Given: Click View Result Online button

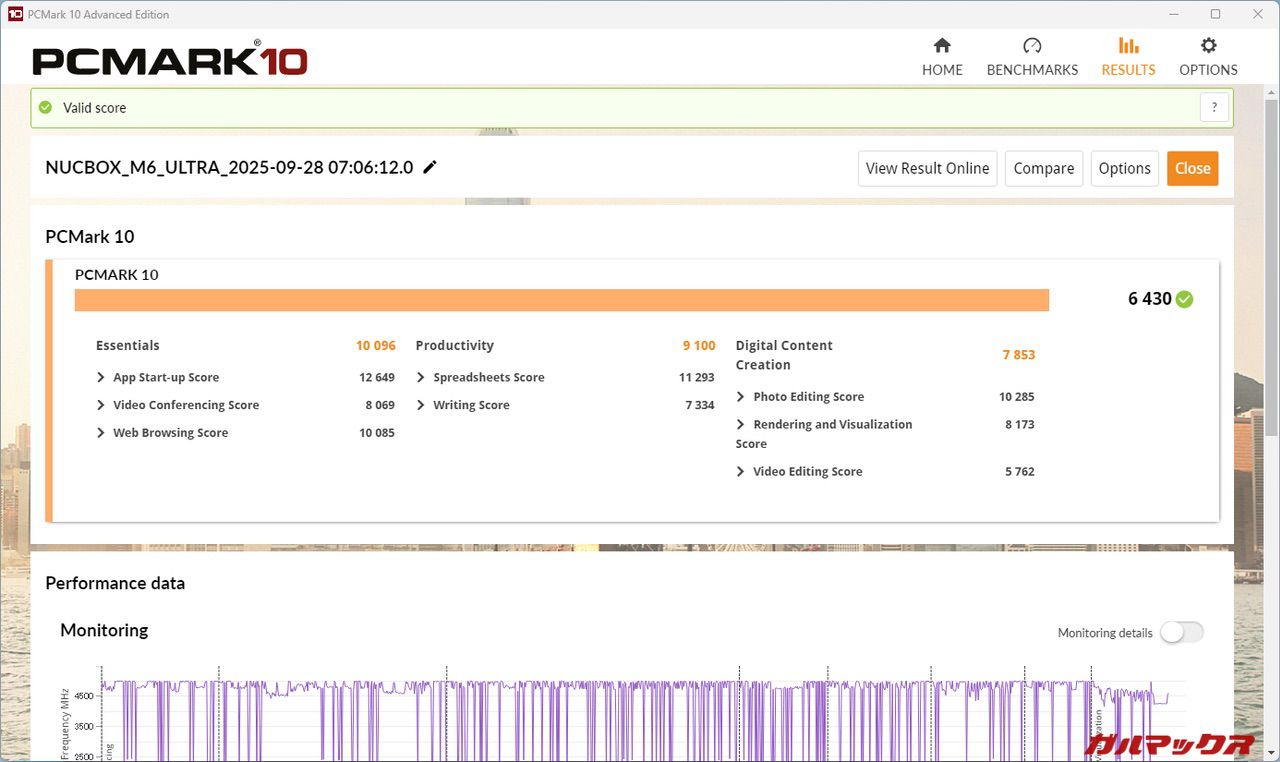Looking at the screenshot, I should 927,168.
